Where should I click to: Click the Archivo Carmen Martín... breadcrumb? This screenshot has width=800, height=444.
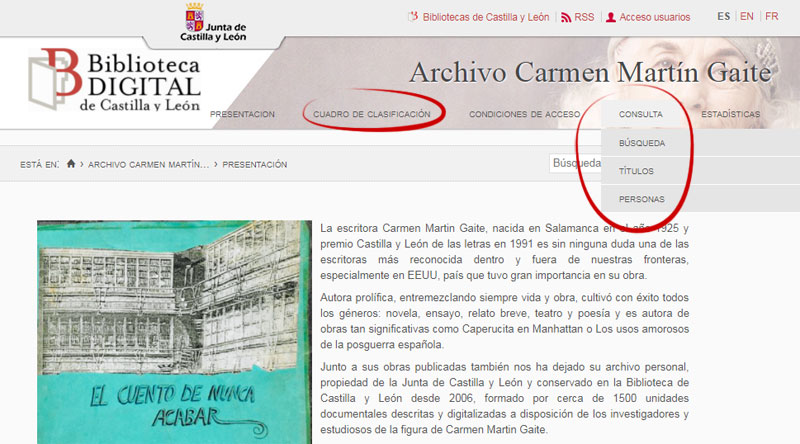click(x=148, y=164)
